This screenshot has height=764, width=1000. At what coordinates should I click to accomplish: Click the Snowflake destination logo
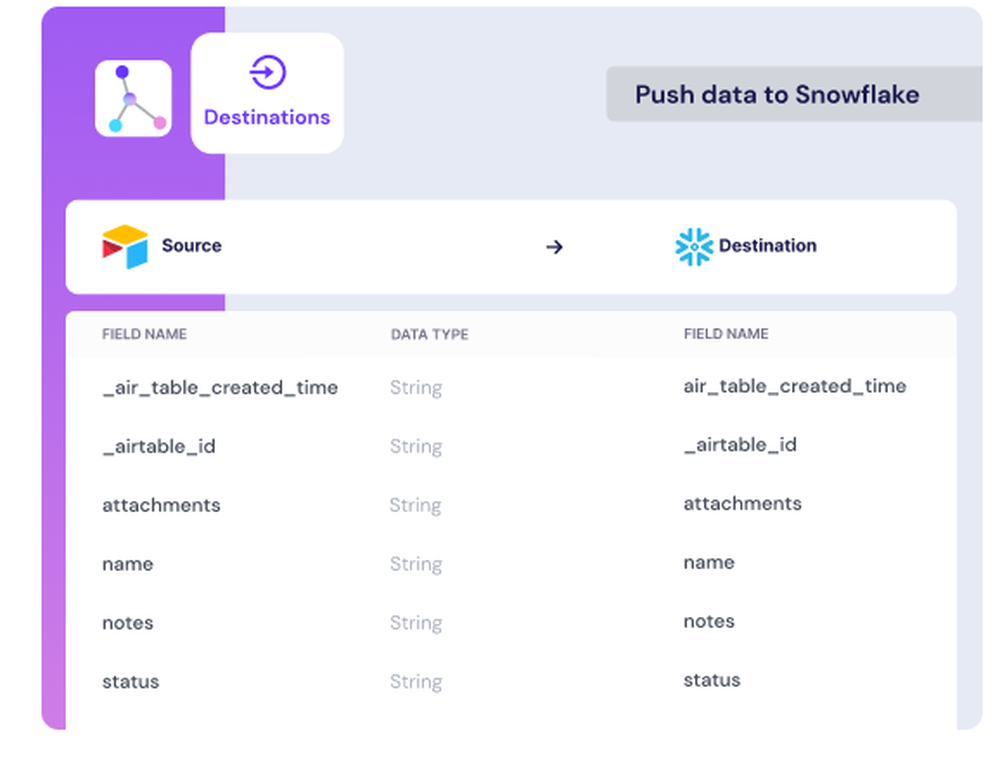[x=694, y=246]
